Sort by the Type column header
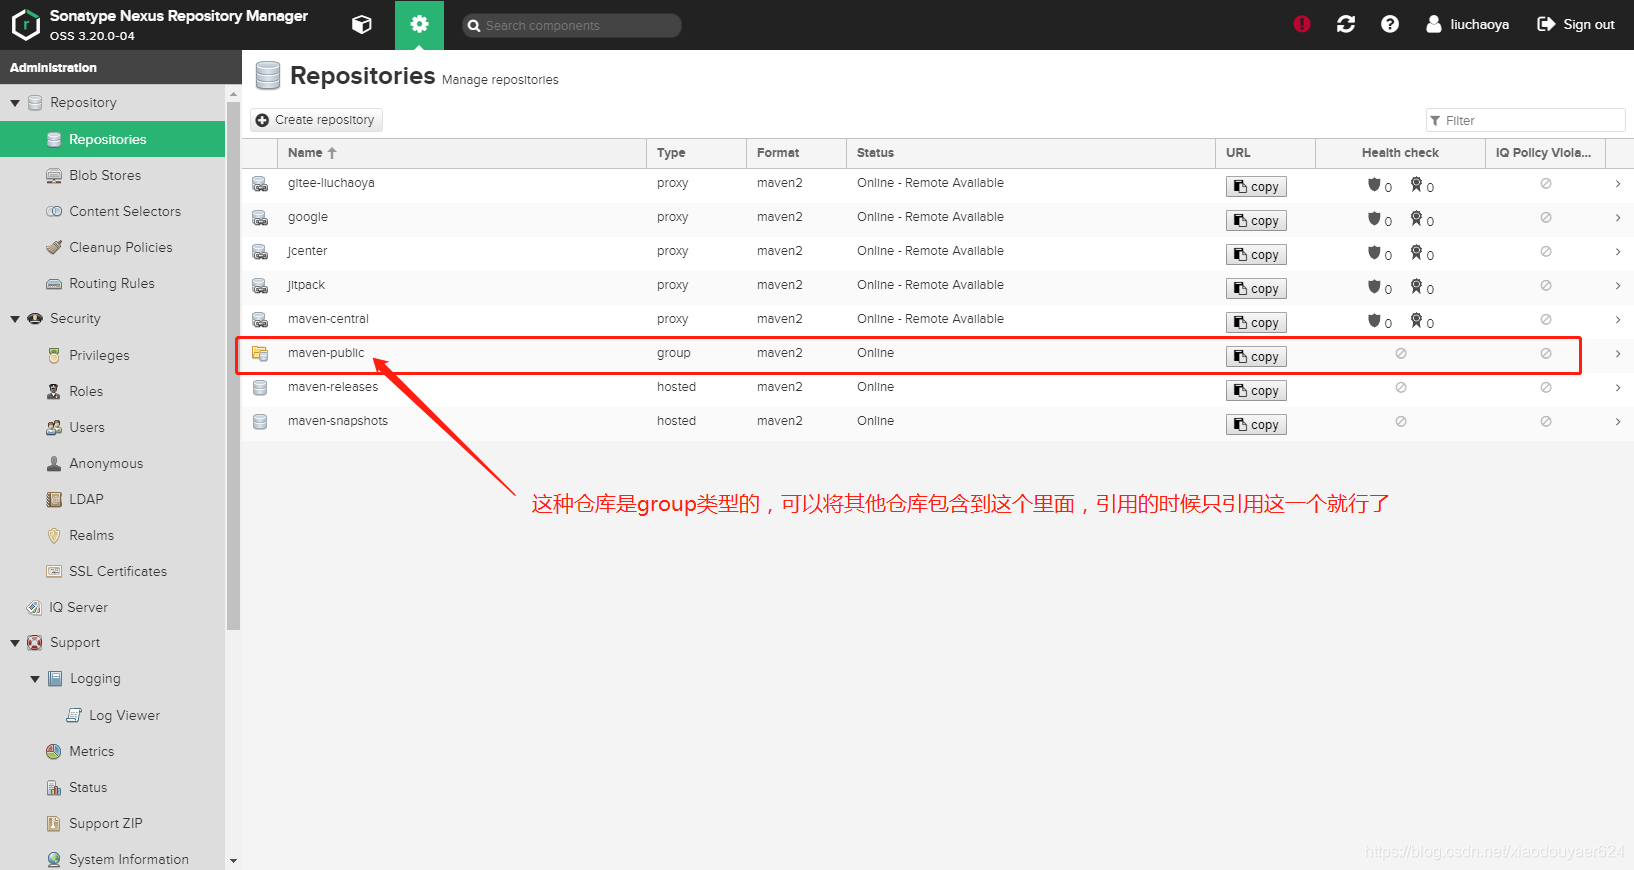Viewport: 1634px width, 870px height. click(697, 153)
